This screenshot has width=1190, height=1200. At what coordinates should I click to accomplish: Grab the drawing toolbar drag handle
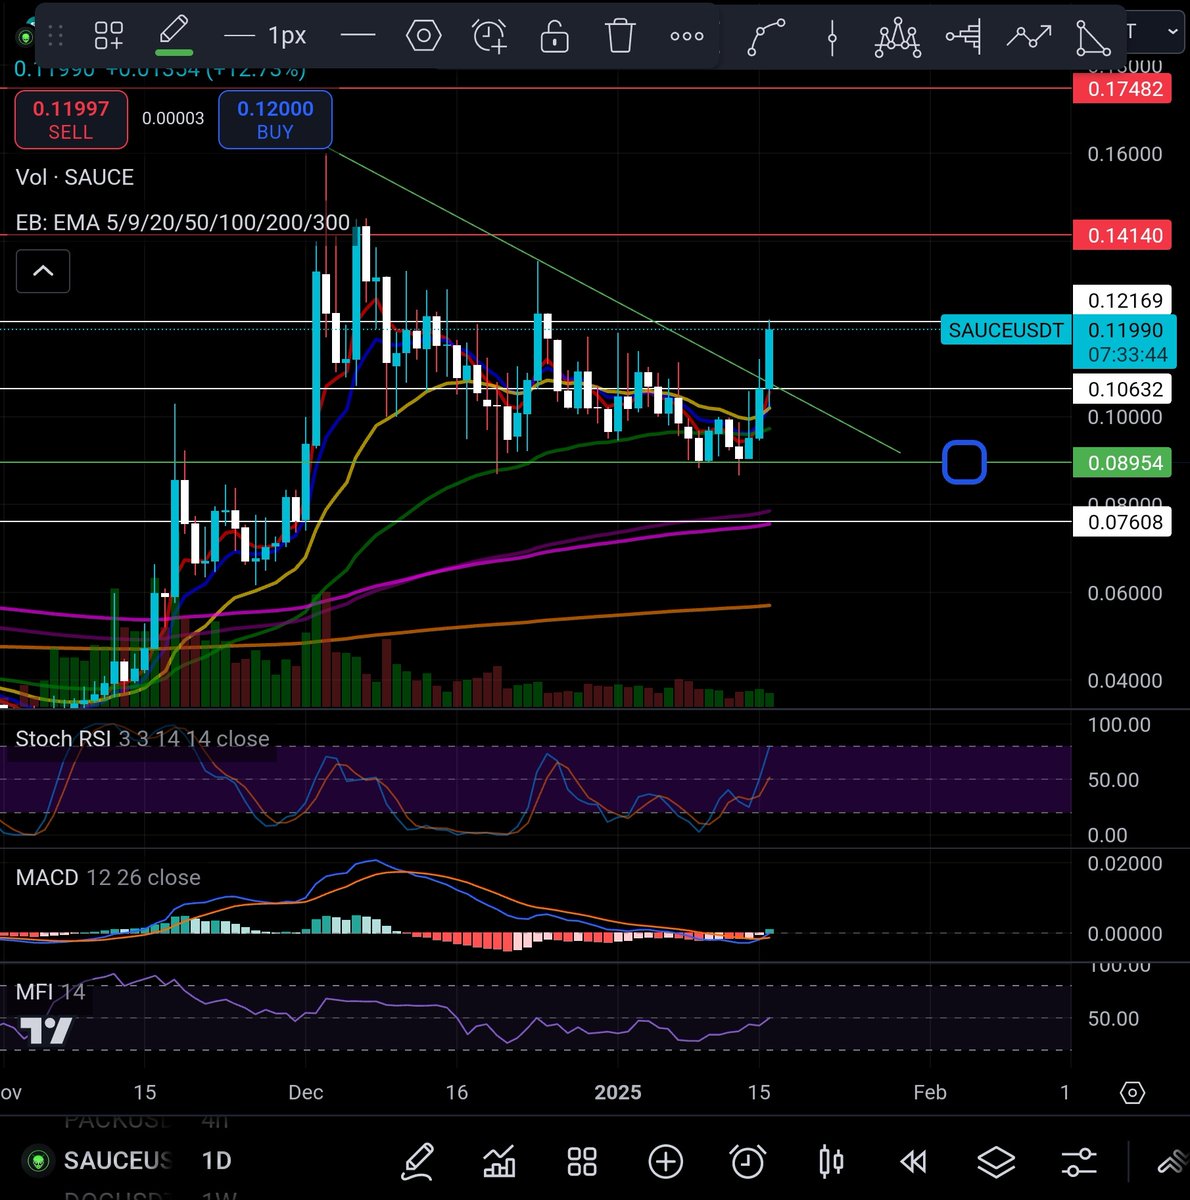pos(56,37)
